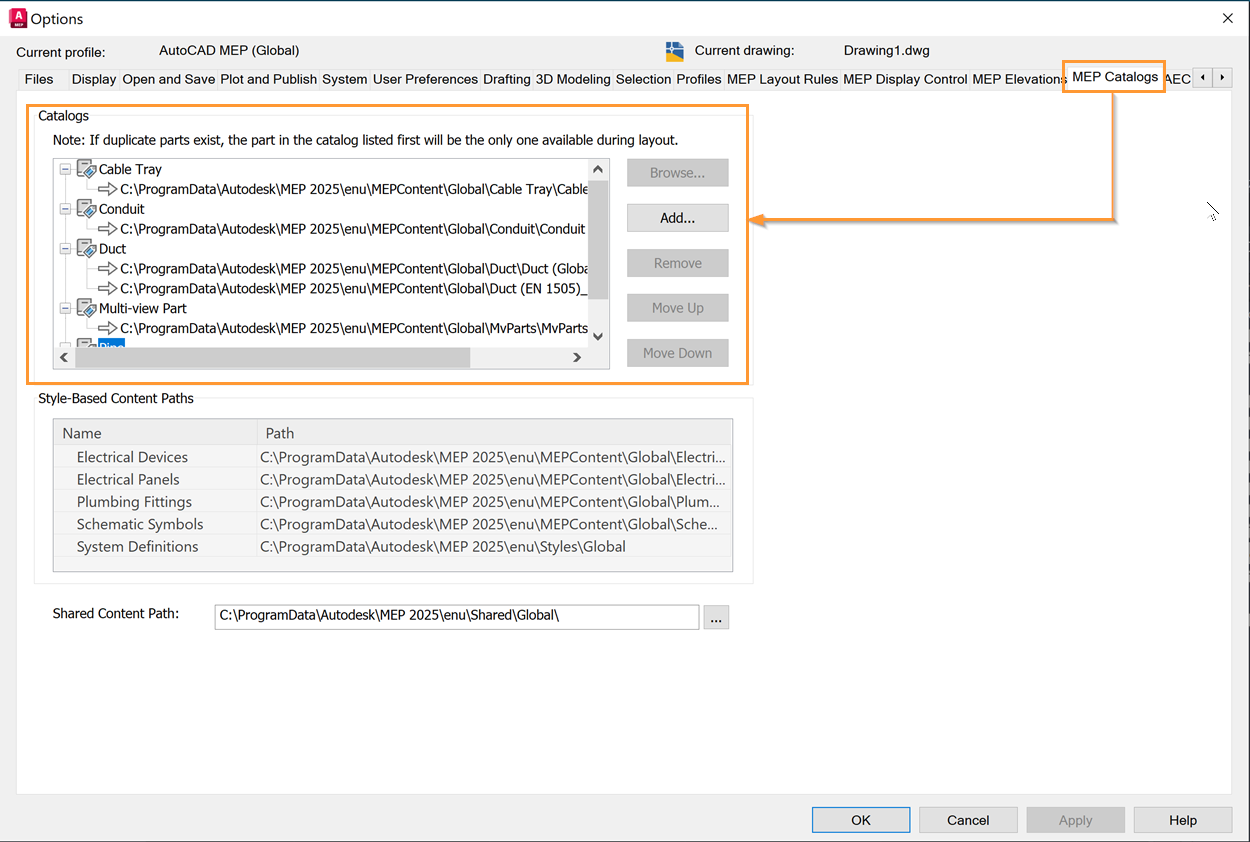Click the catalog list up arrow

coord(598,170)
